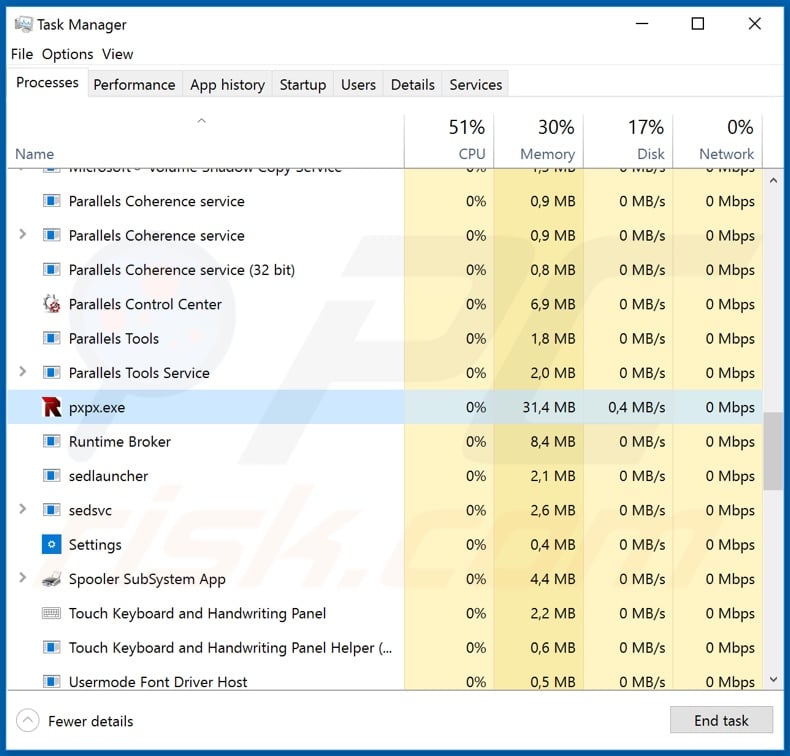Screen dimensions: 790x756
Task: Open the View menu
Action: coord(117,54)
